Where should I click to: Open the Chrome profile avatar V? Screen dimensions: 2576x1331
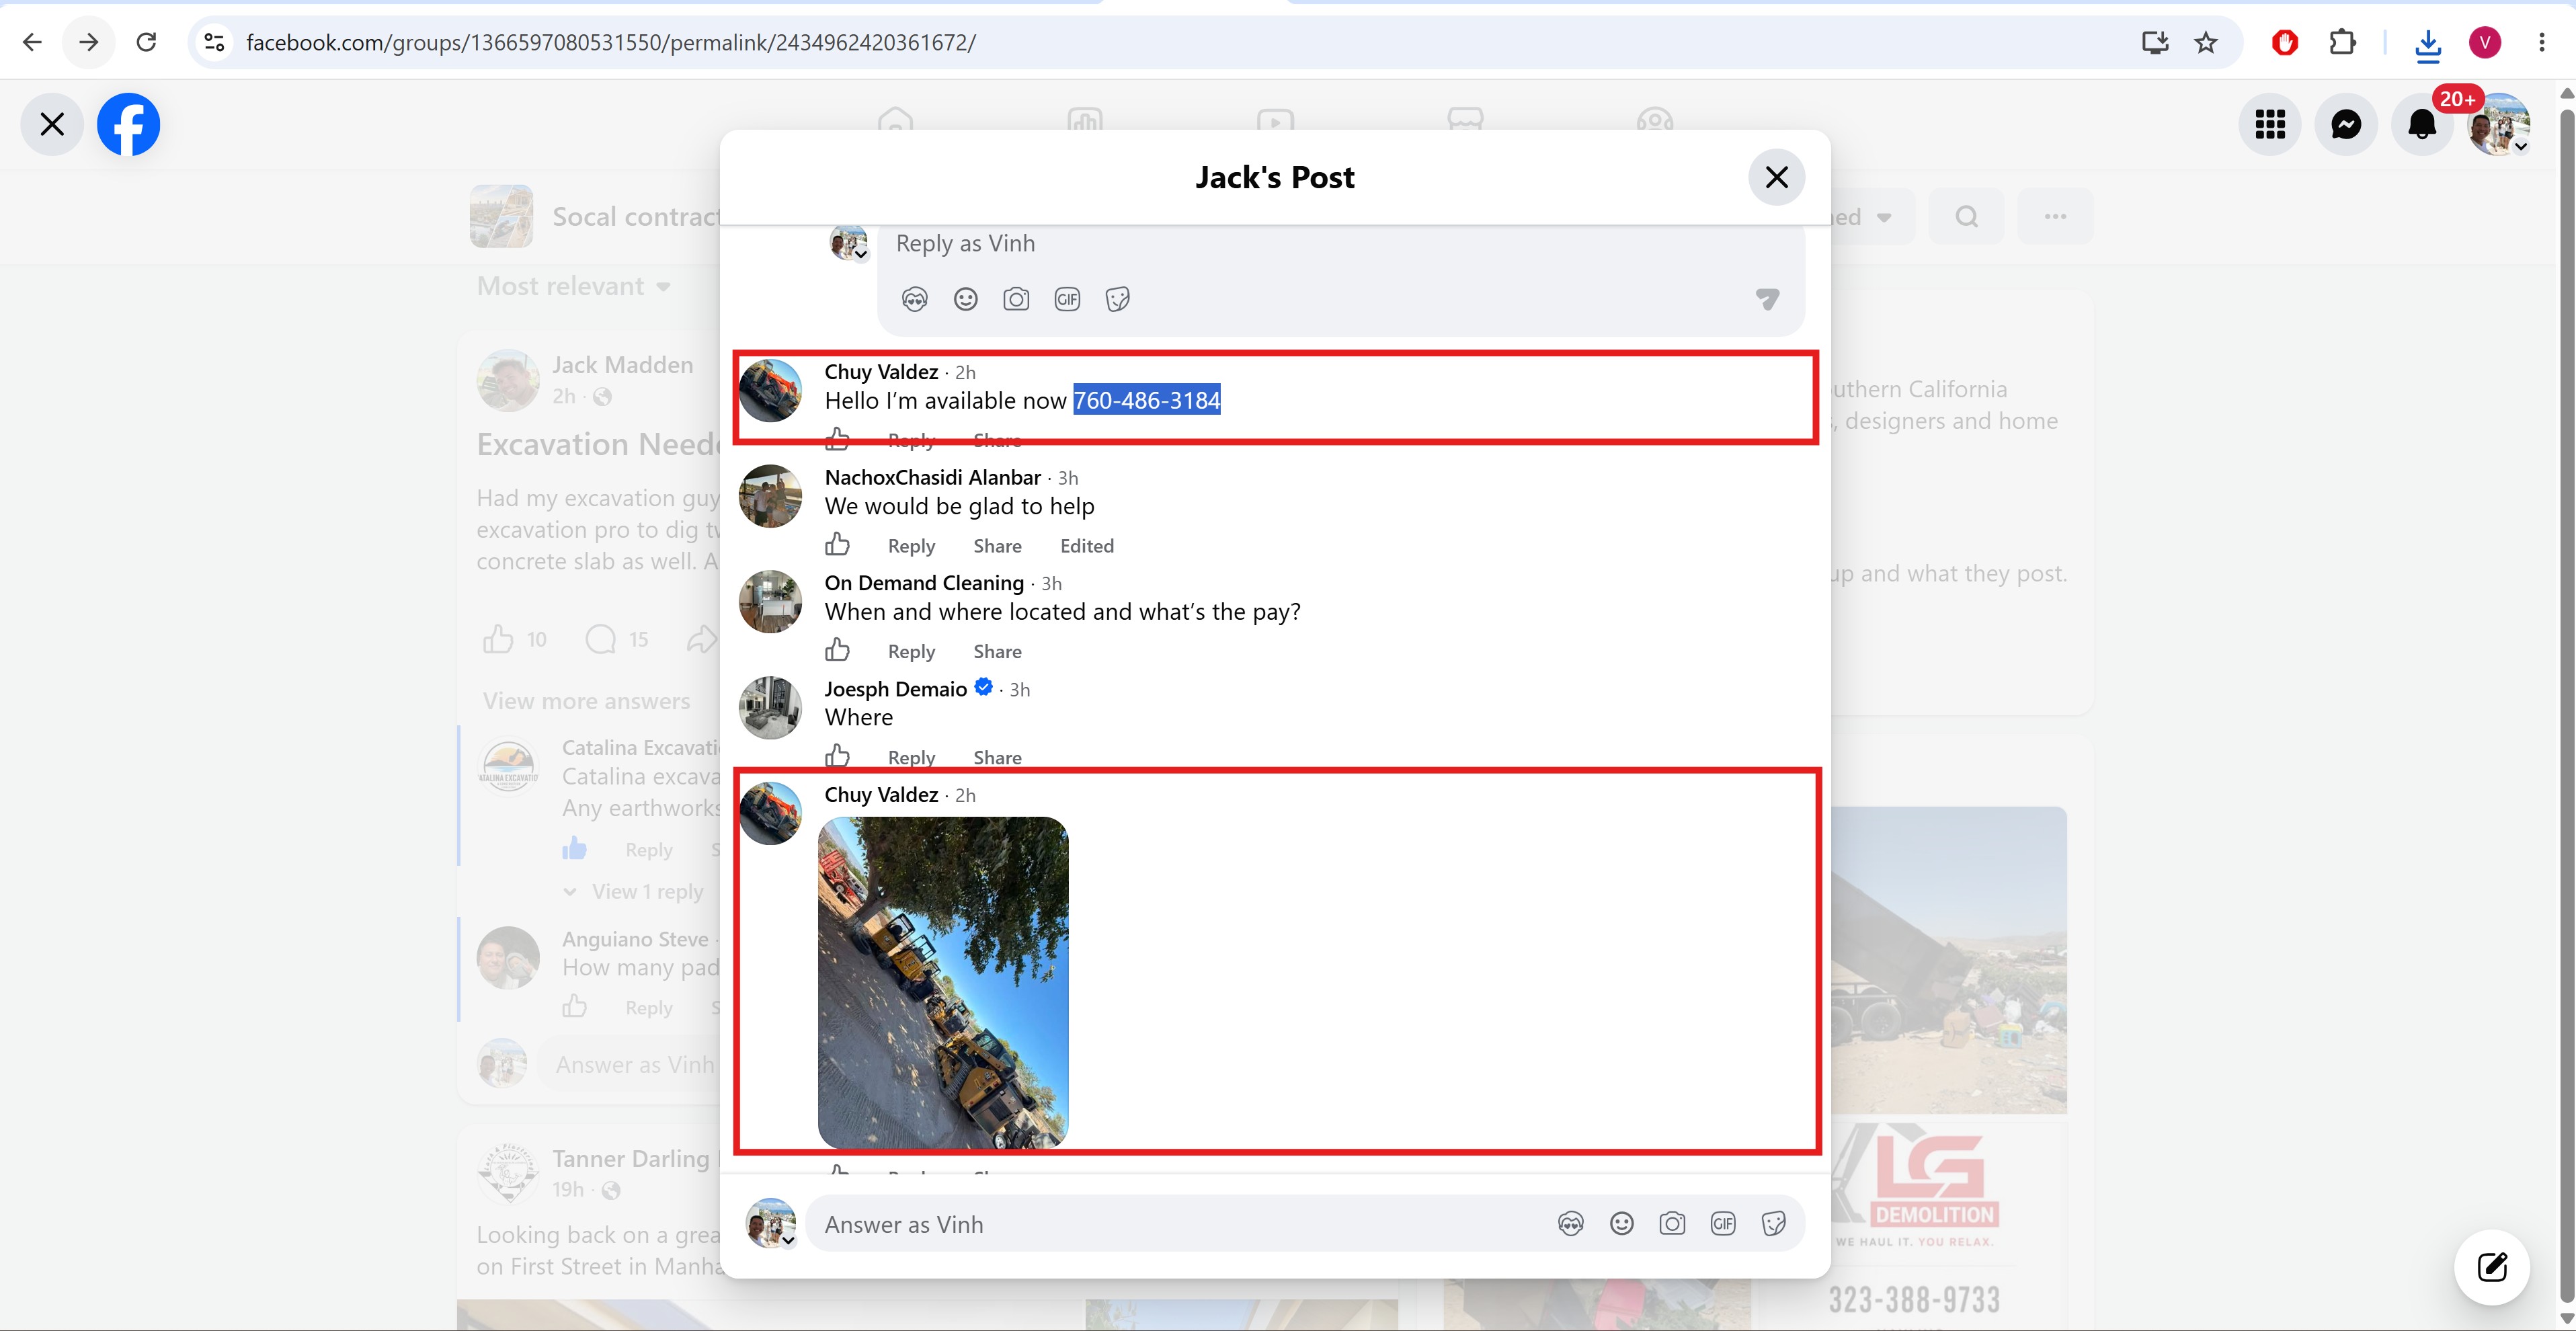tap(2485, 42)
